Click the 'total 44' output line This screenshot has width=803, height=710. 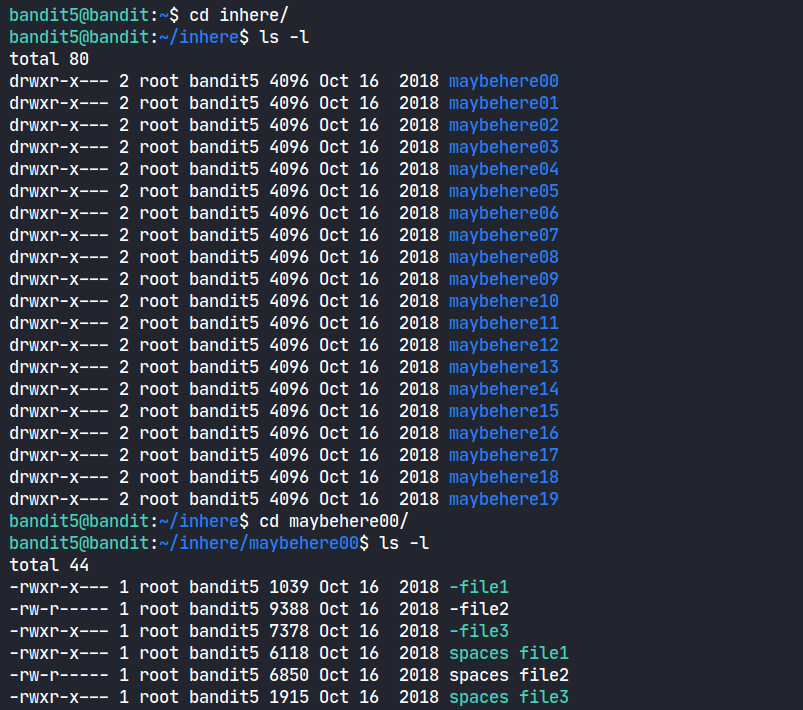click(x=49, y=565)
